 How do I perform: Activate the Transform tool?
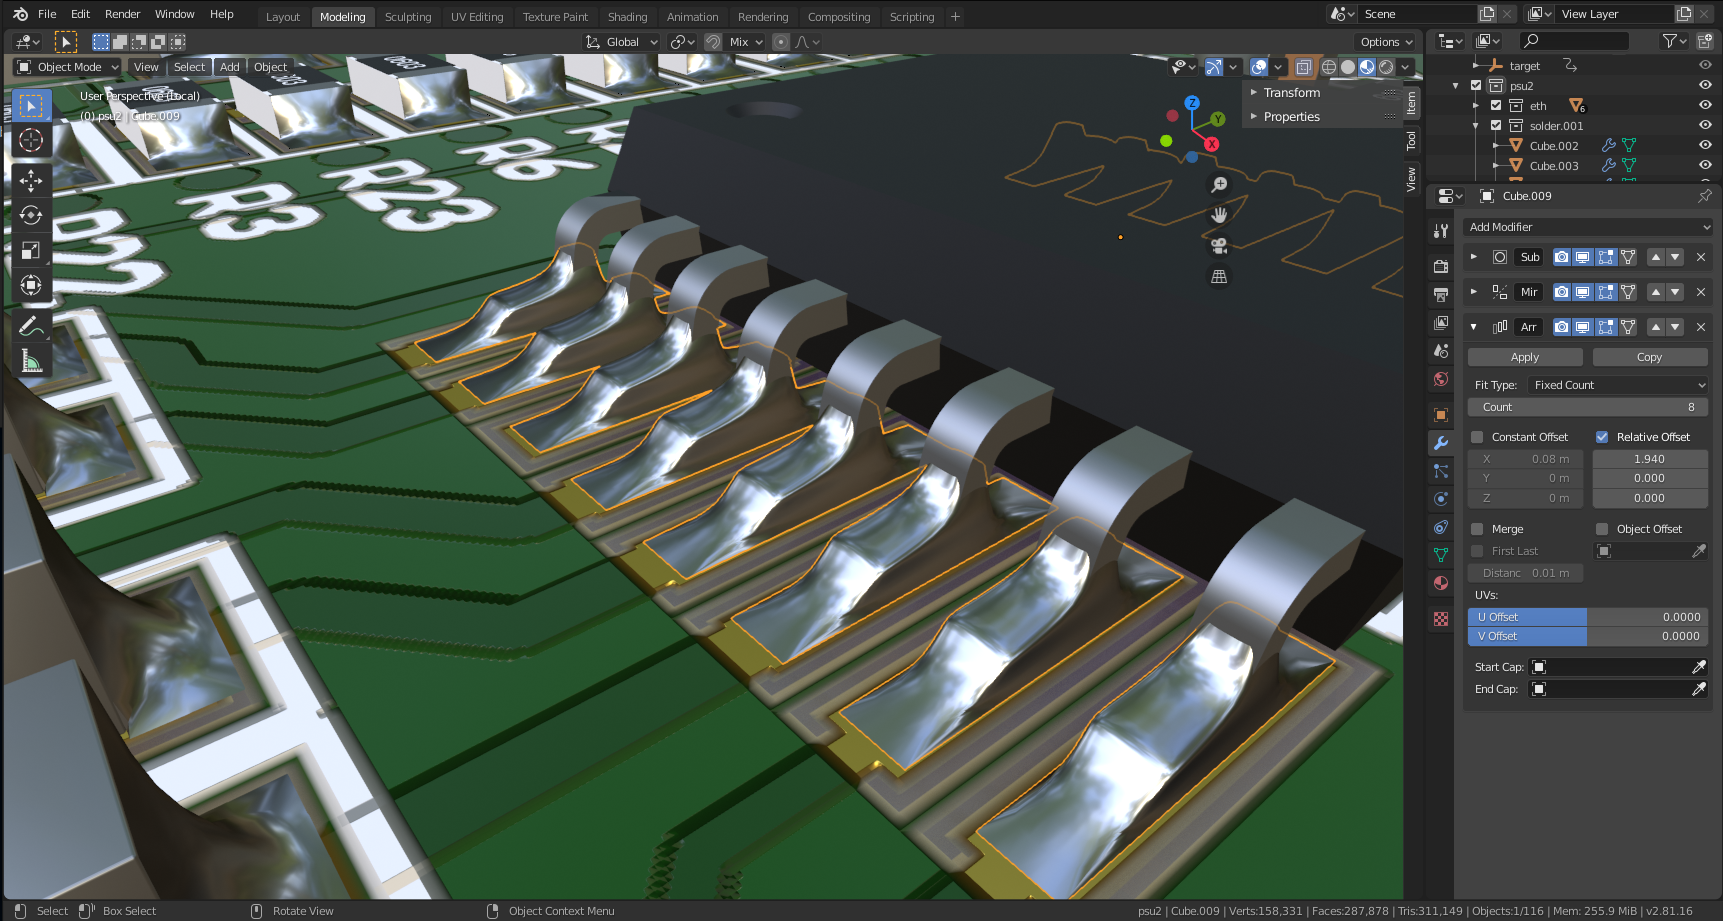(x=31, y=285)
